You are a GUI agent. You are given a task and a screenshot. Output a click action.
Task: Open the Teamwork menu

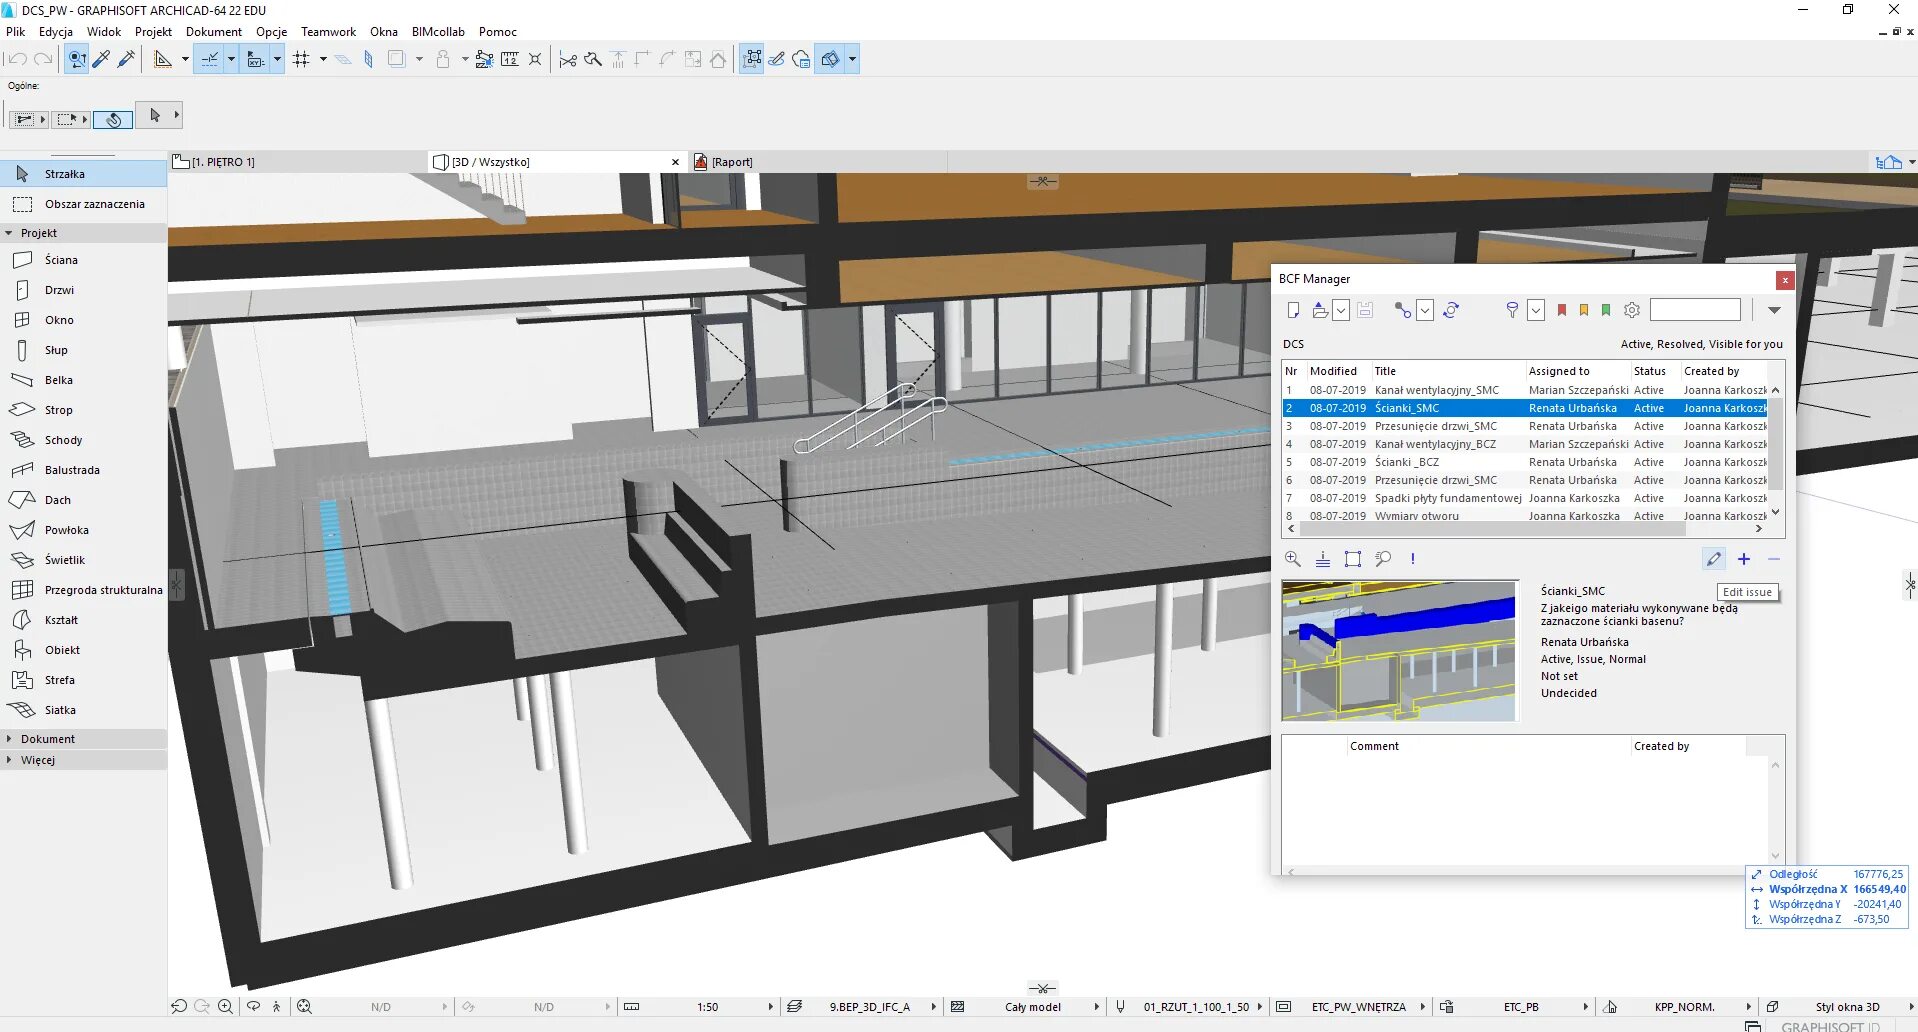tap(328, 32)
